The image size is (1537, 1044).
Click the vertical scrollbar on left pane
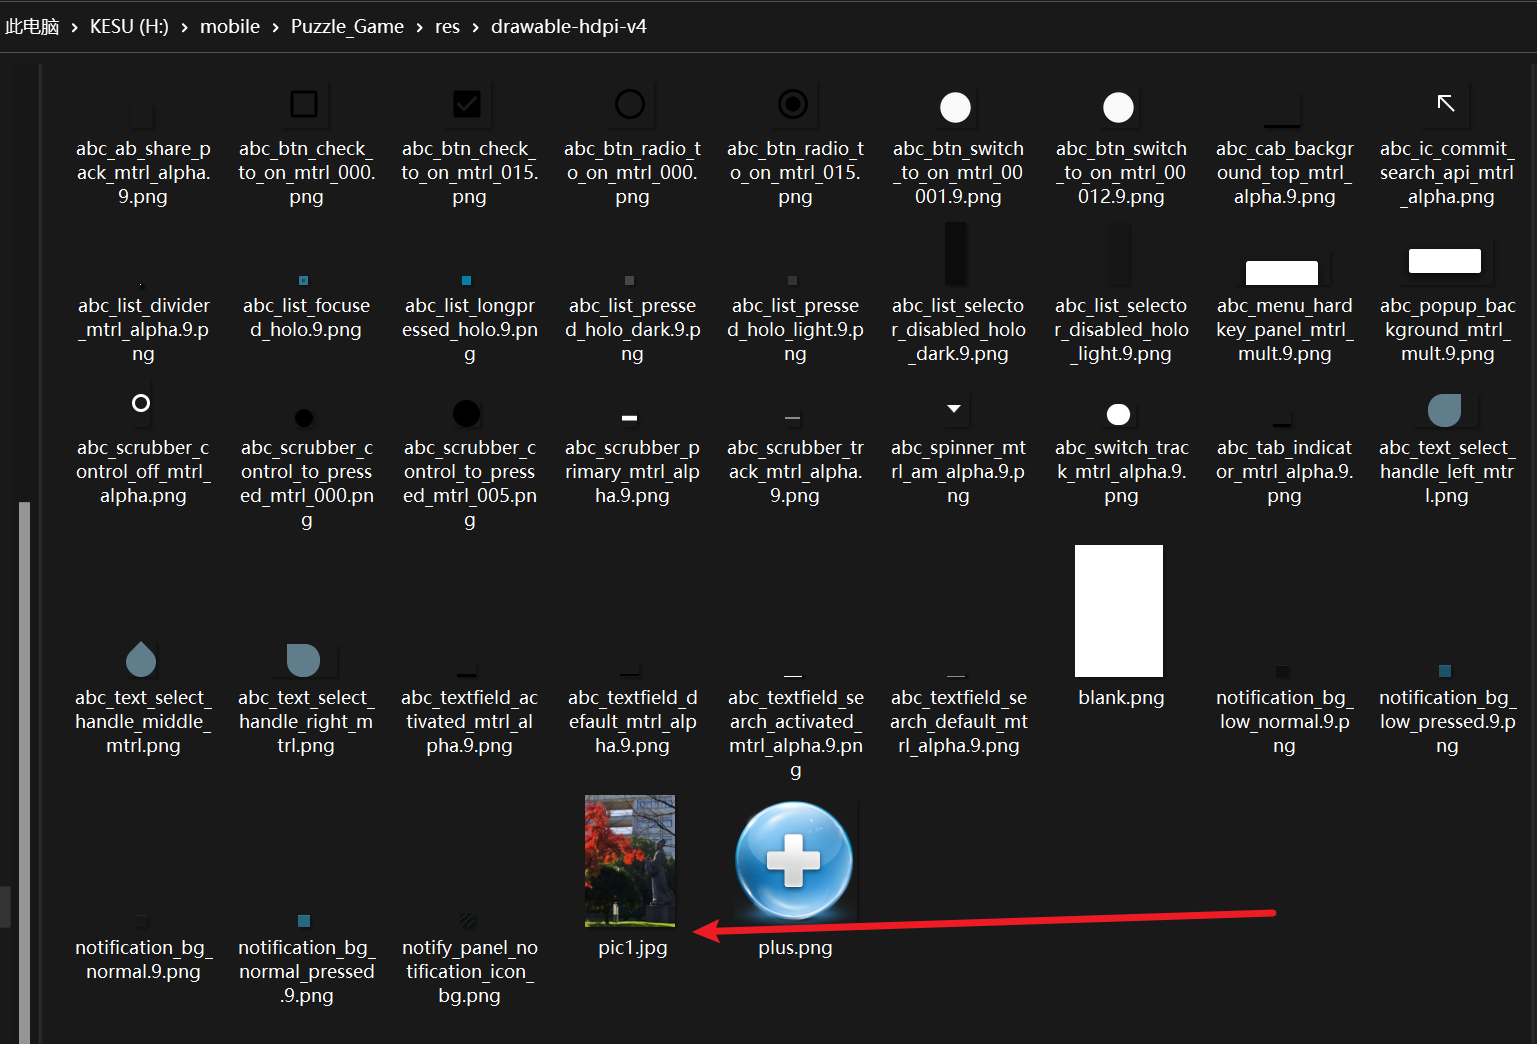coord(24,700)
